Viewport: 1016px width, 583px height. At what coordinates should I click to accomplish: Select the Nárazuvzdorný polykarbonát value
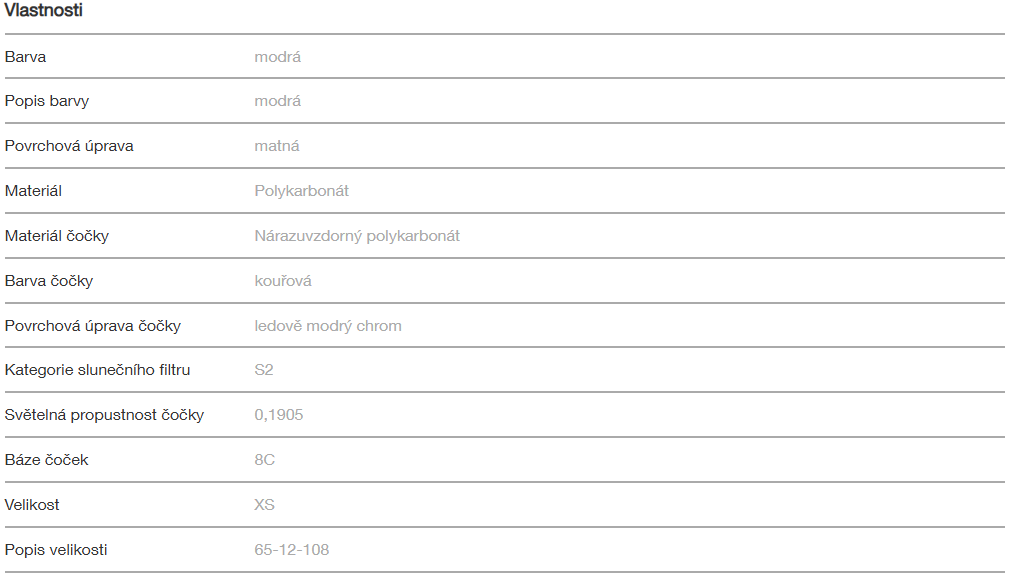point(357,236)
